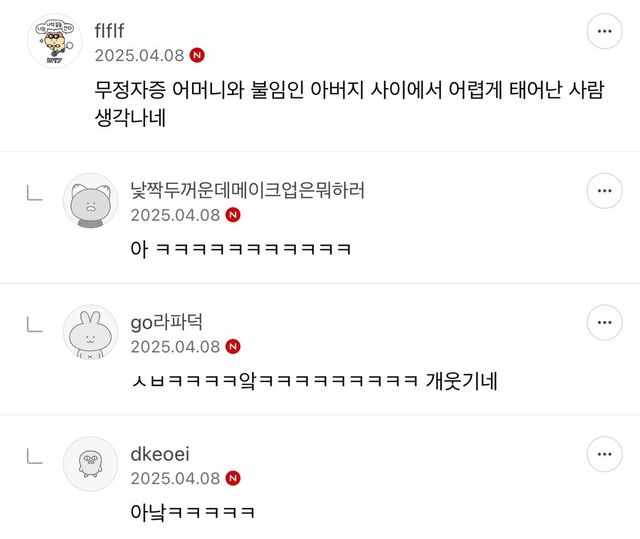640x539 pixels.
Task: Open more options for dkeoei's reply
Action: [x=604, y=454]
